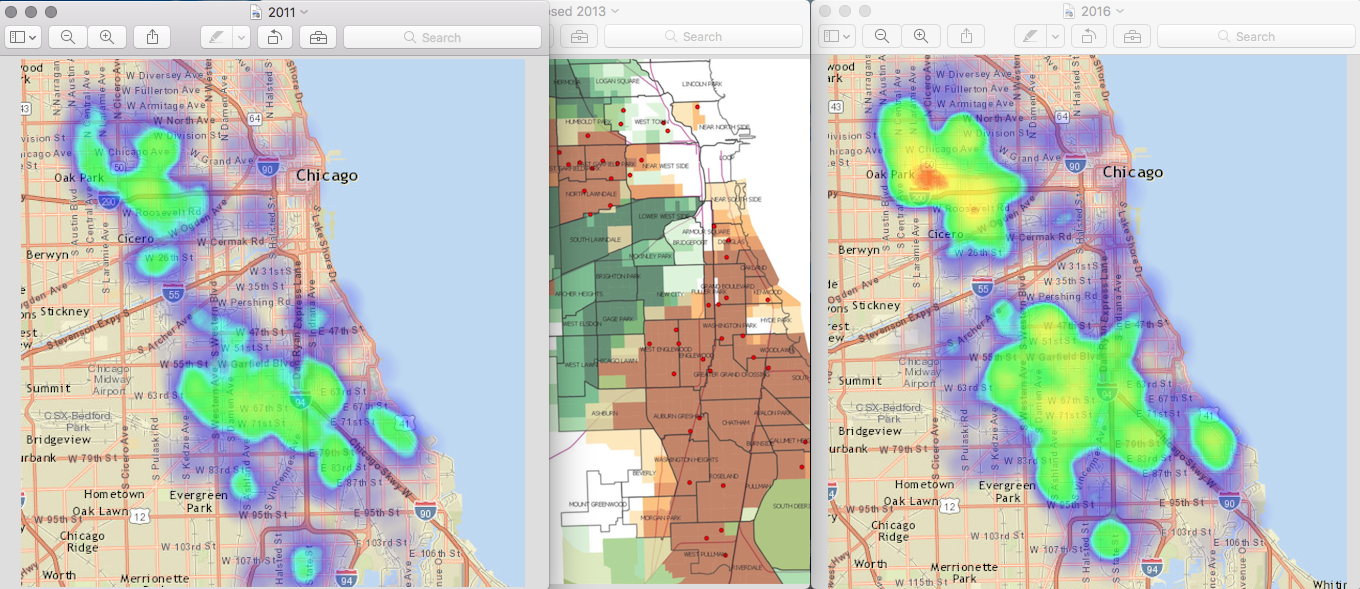Image resolution: width=1360 pixels, height=589 pixels.
Task: Share the 2016 image
Action: pyautogui.click(x=966, y=36)
